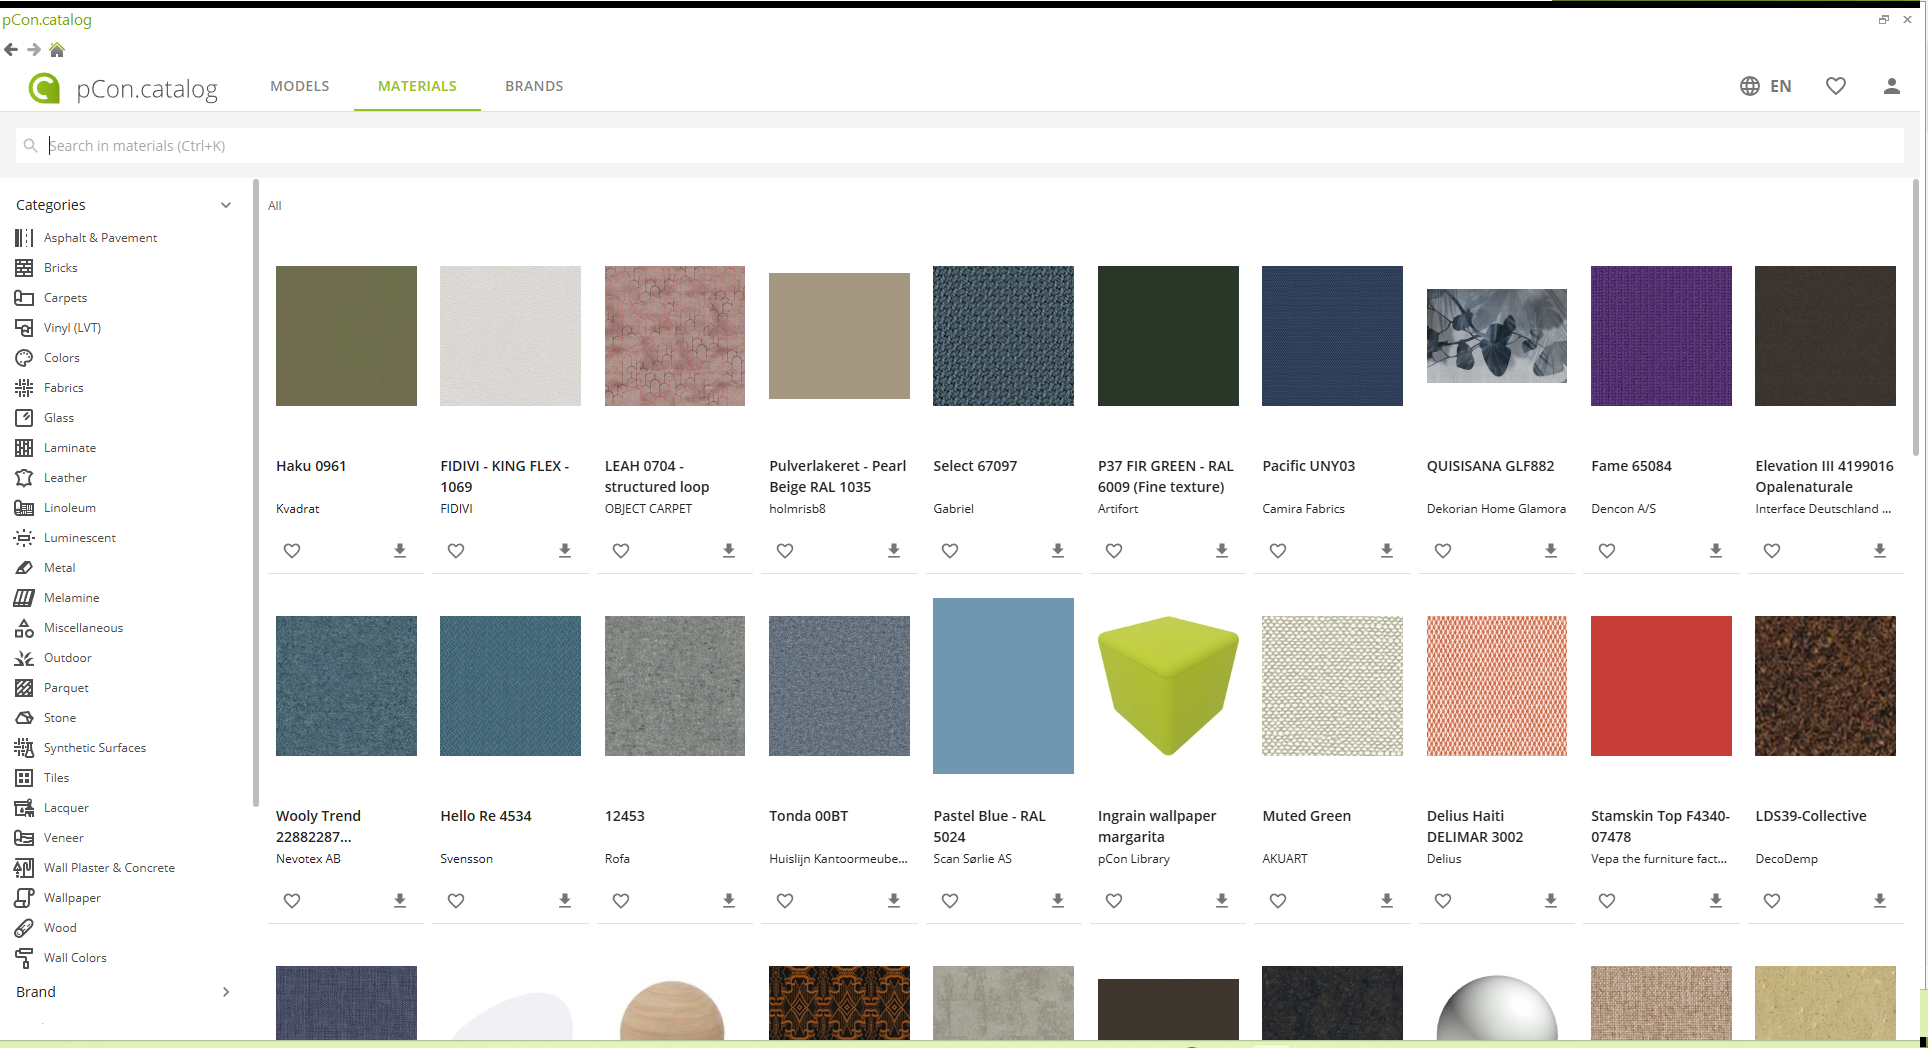Download the QUISISANA GLF882 material
Image resolution: width=1928 pixels, height=1048 pixels.
tap(1551, 550)
